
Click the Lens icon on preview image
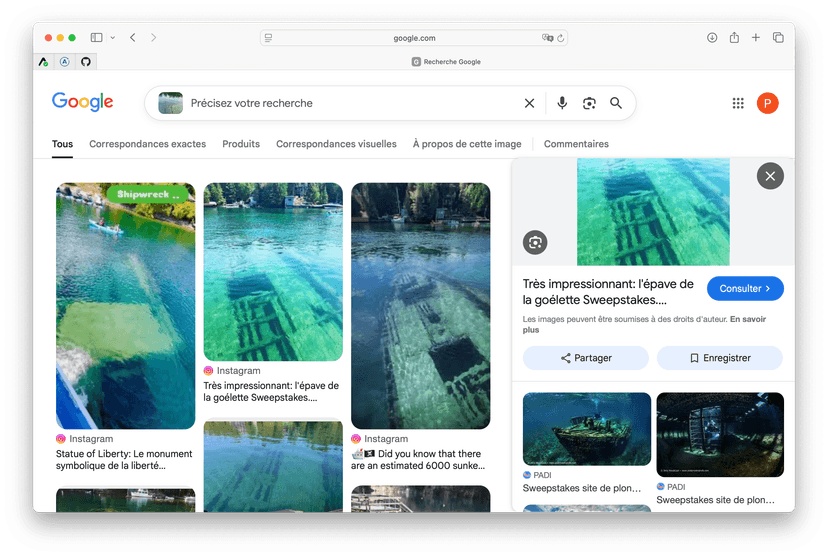coord(535,242)
